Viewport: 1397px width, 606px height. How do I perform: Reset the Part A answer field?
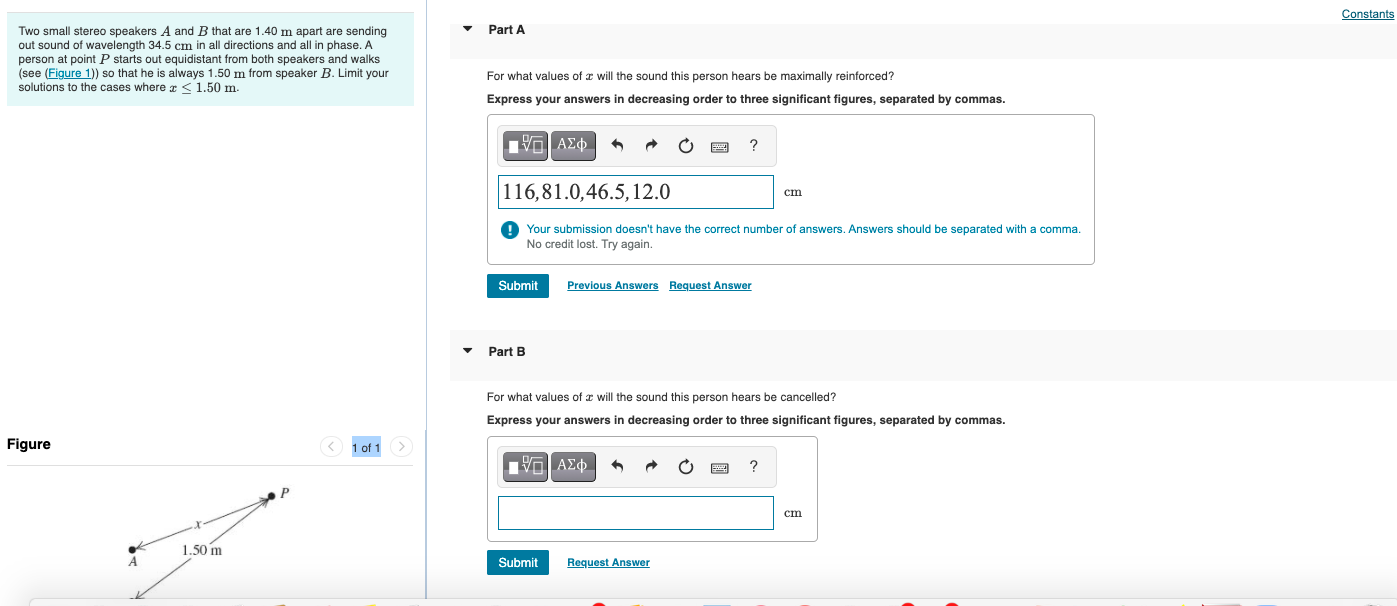[685, 146]
